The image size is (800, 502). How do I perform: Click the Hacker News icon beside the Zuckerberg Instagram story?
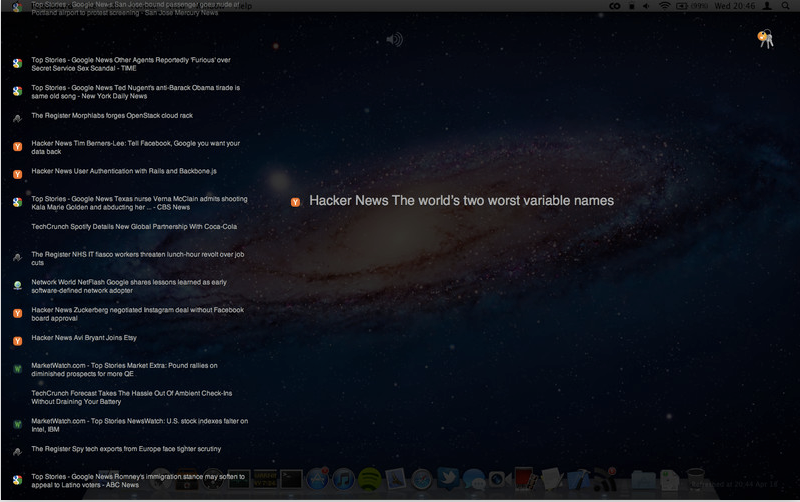tap(17, 313)
